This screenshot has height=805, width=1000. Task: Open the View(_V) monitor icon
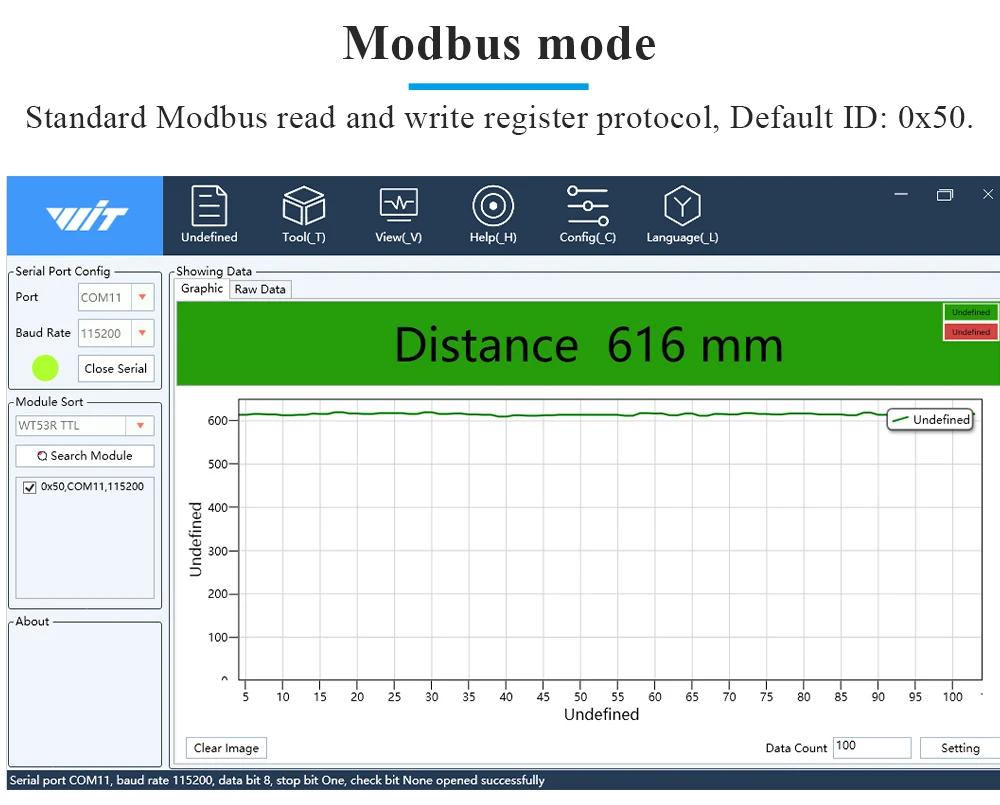click(398, 206)
